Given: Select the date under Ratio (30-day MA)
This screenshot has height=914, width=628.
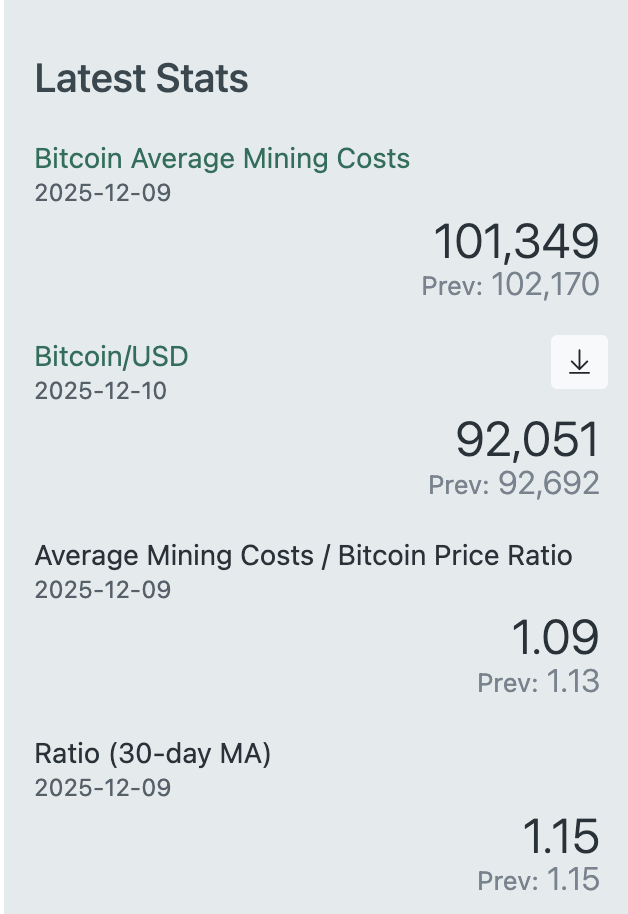Looking at the screenshot, I should tap(102, 788).
